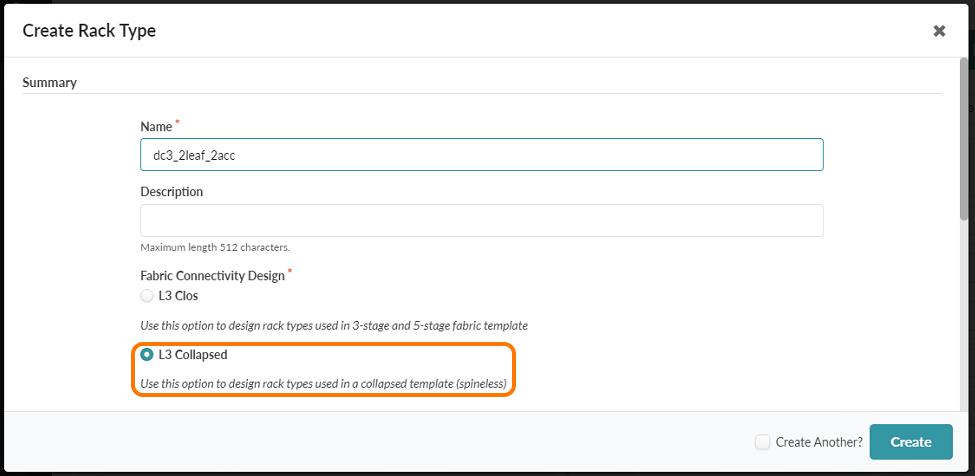
Task: Enable the Create Another checkbox
Action: (762, 442)
